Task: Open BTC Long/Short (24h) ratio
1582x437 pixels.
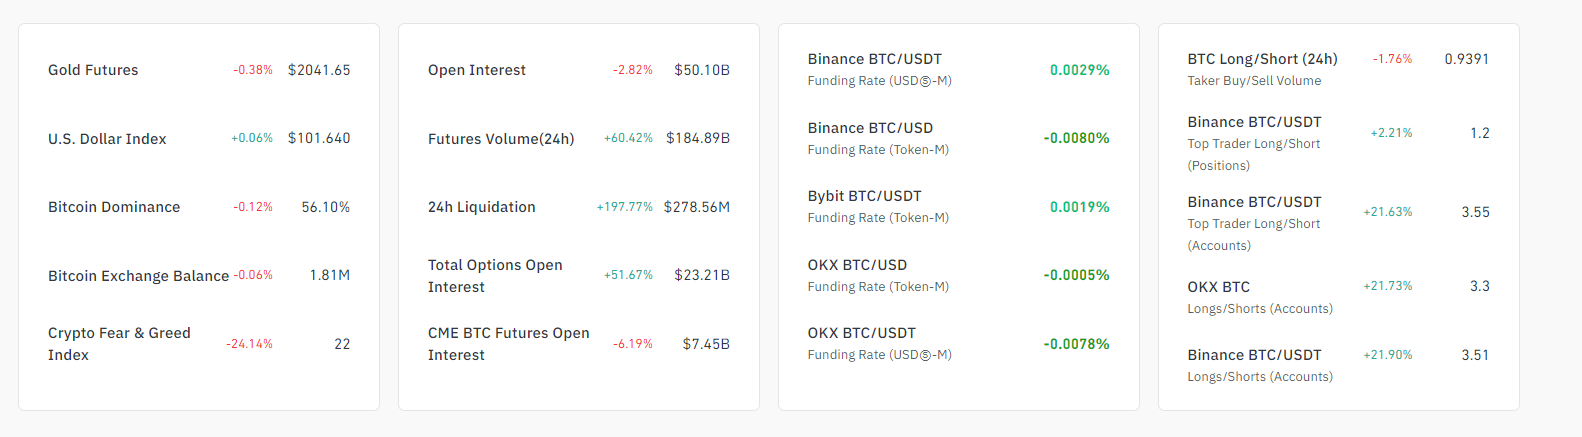Action: point(1262,59)
